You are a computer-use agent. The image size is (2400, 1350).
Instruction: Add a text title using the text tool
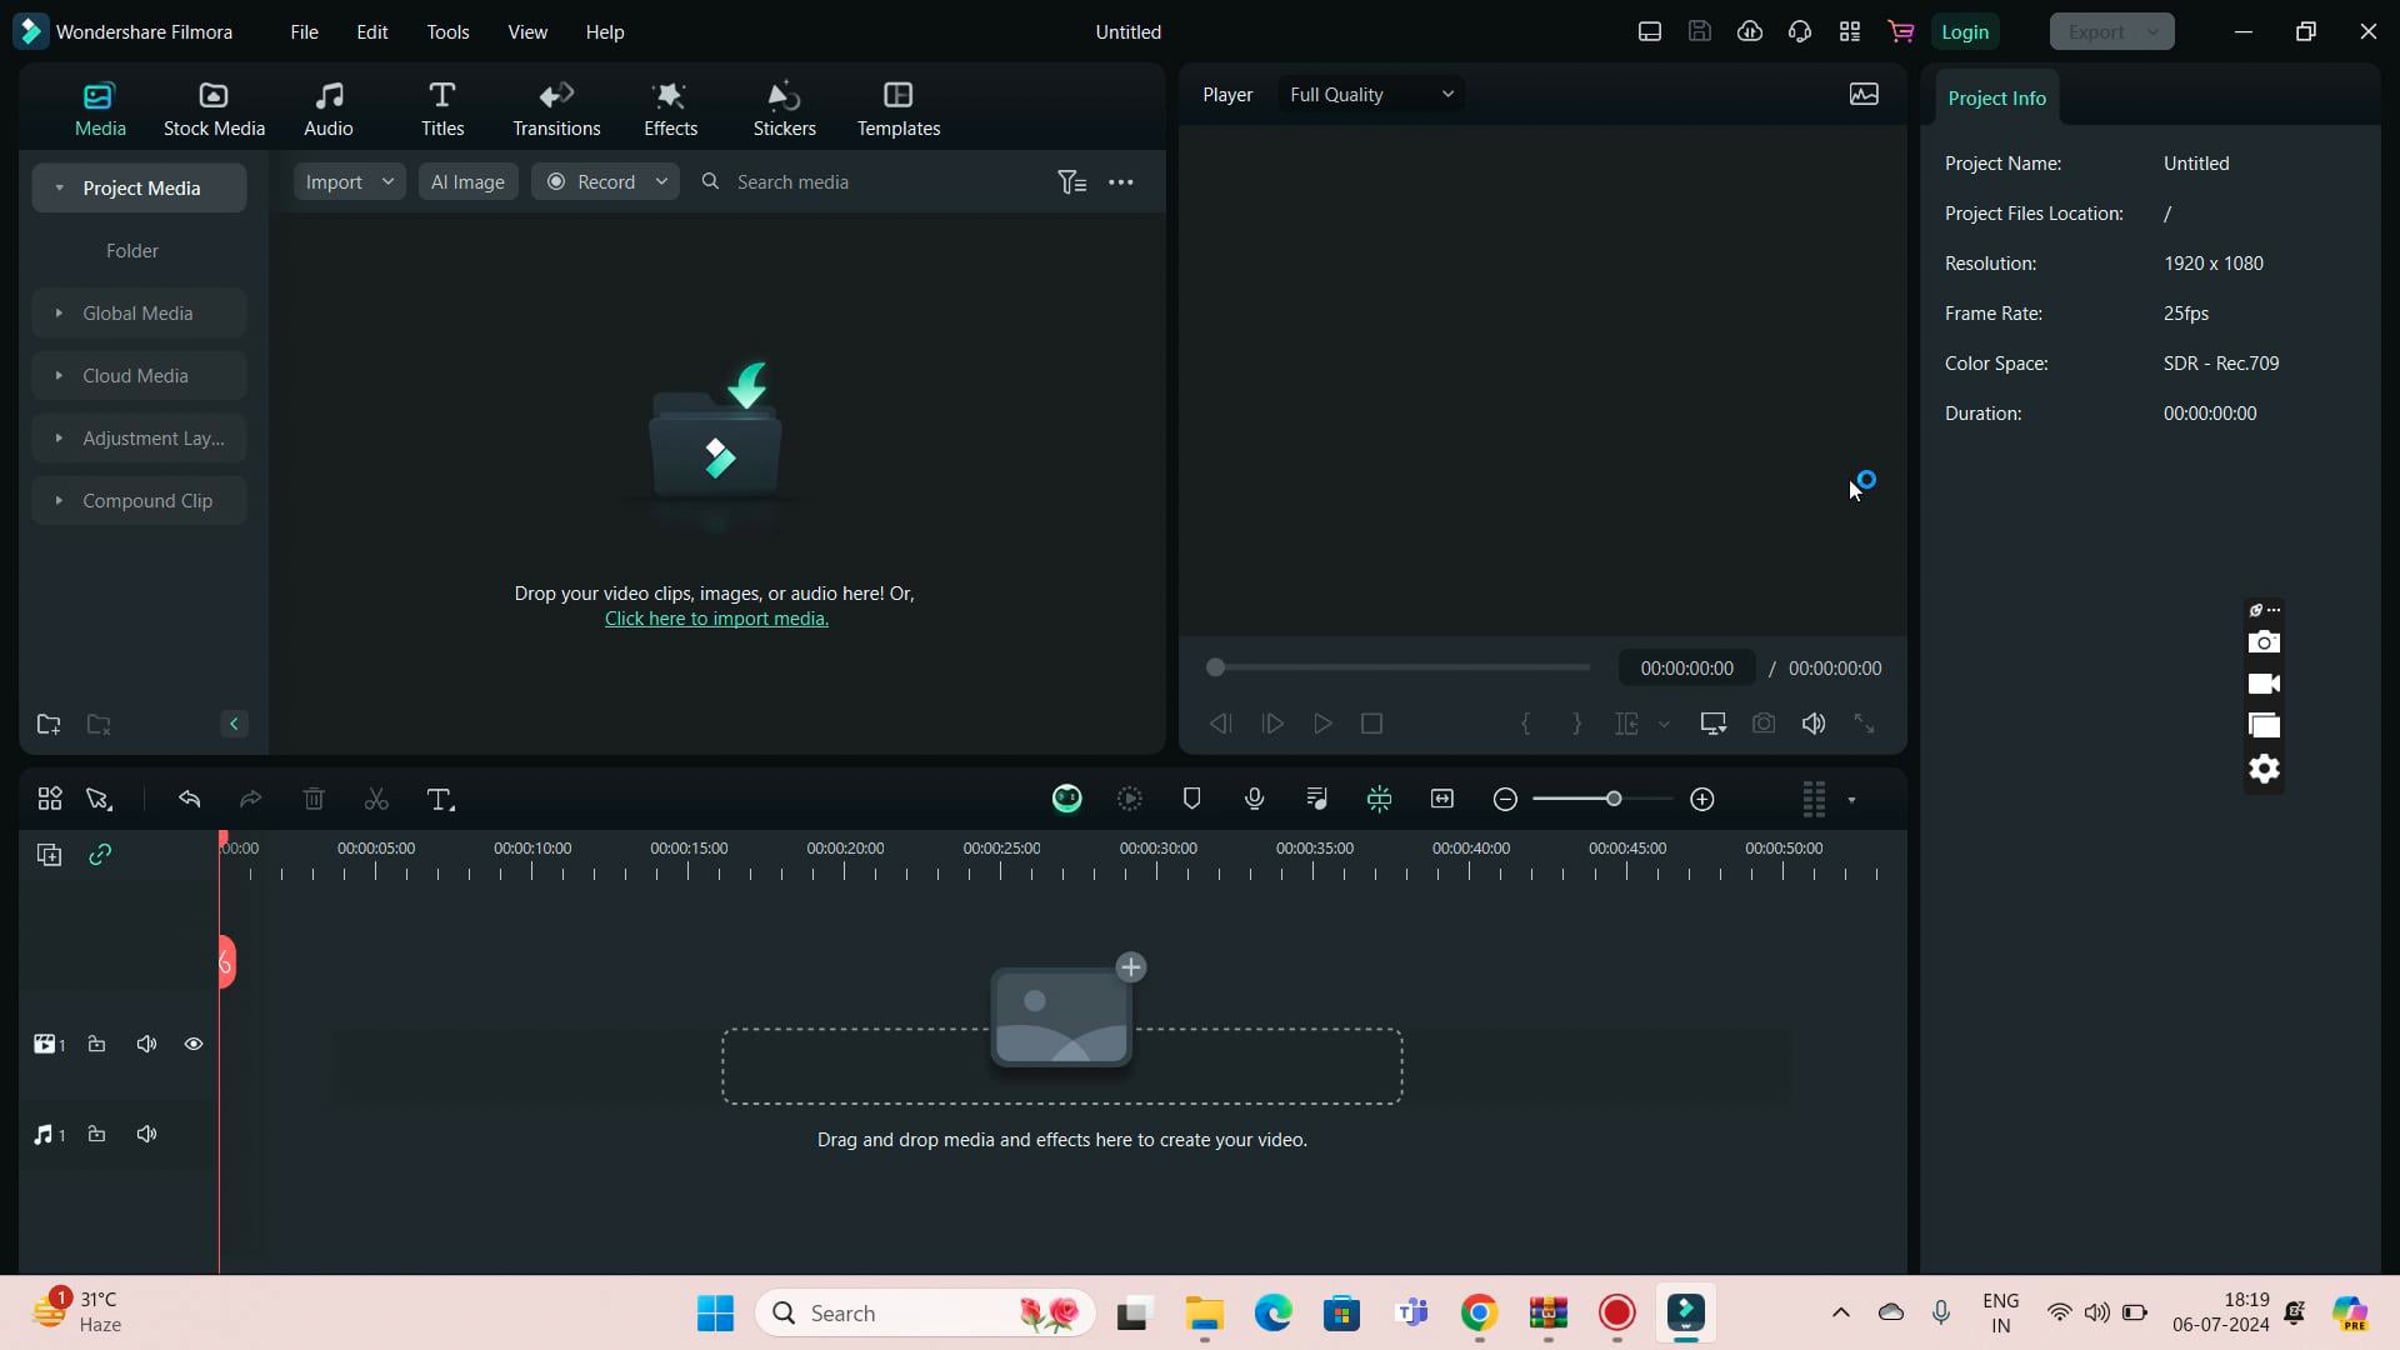click(x=440, y=799)
